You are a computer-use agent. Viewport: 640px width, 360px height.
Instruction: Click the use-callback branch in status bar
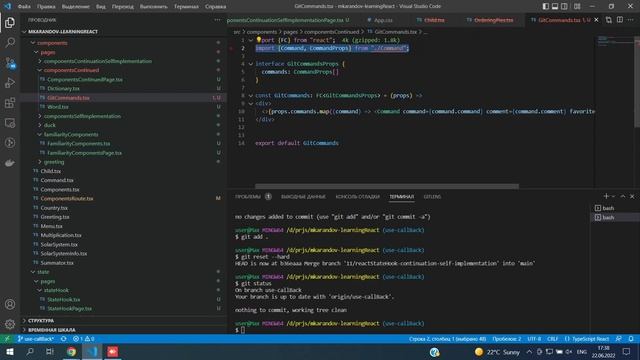click(x=36, y=339)
